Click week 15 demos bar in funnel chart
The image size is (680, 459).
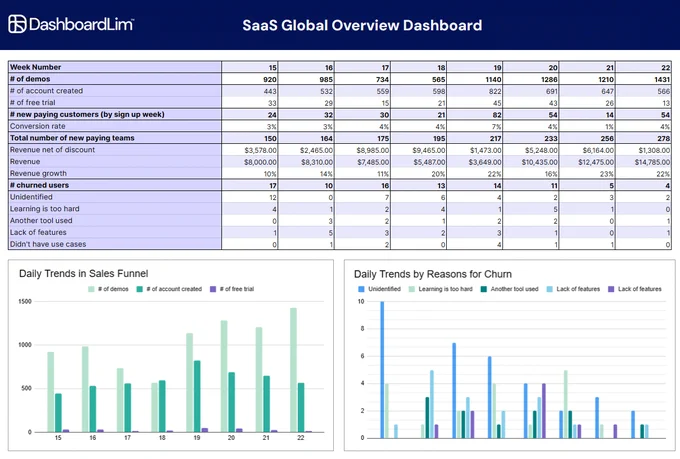point(51,392)
